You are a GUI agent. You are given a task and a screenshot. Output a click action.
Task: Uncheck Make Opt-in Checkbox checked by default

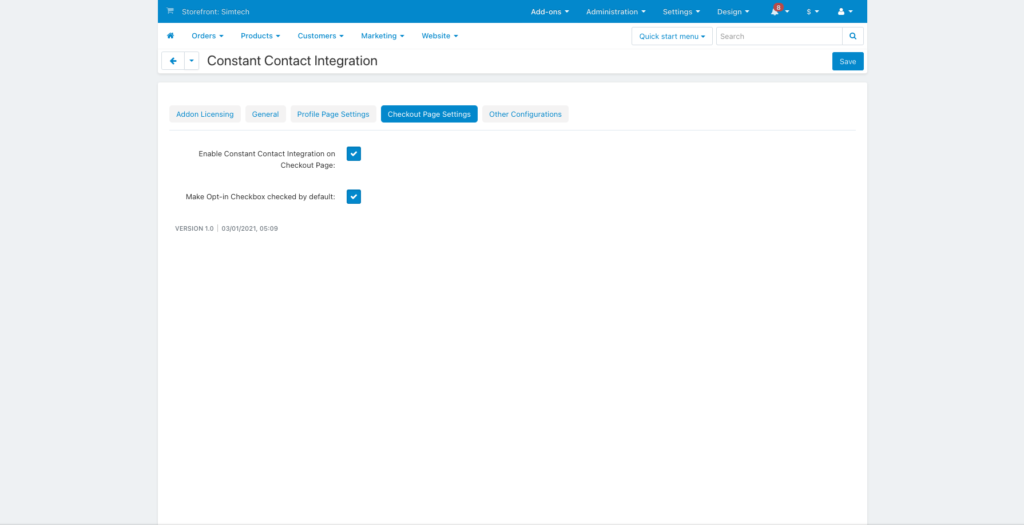pyautogui.click(x=353, y=197)
